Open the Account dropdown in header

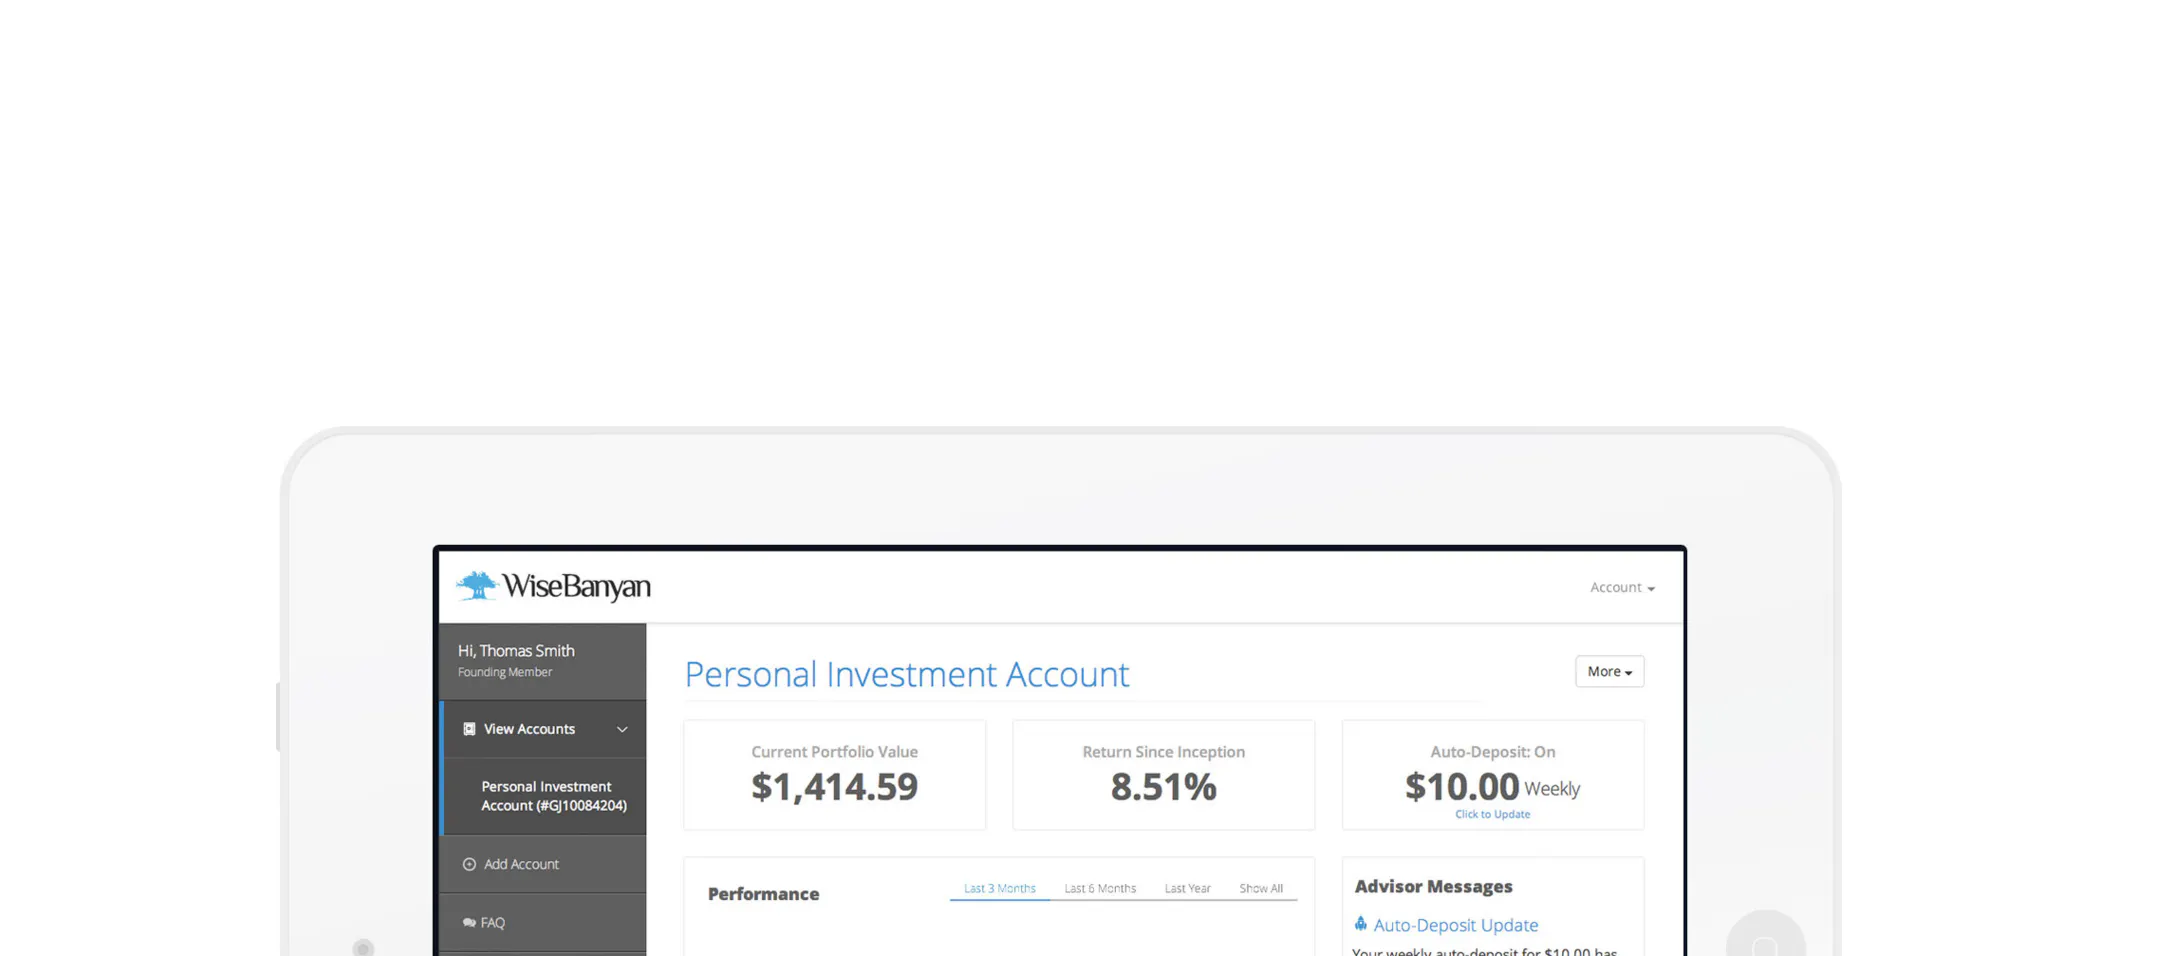(x=1622, y=587)
